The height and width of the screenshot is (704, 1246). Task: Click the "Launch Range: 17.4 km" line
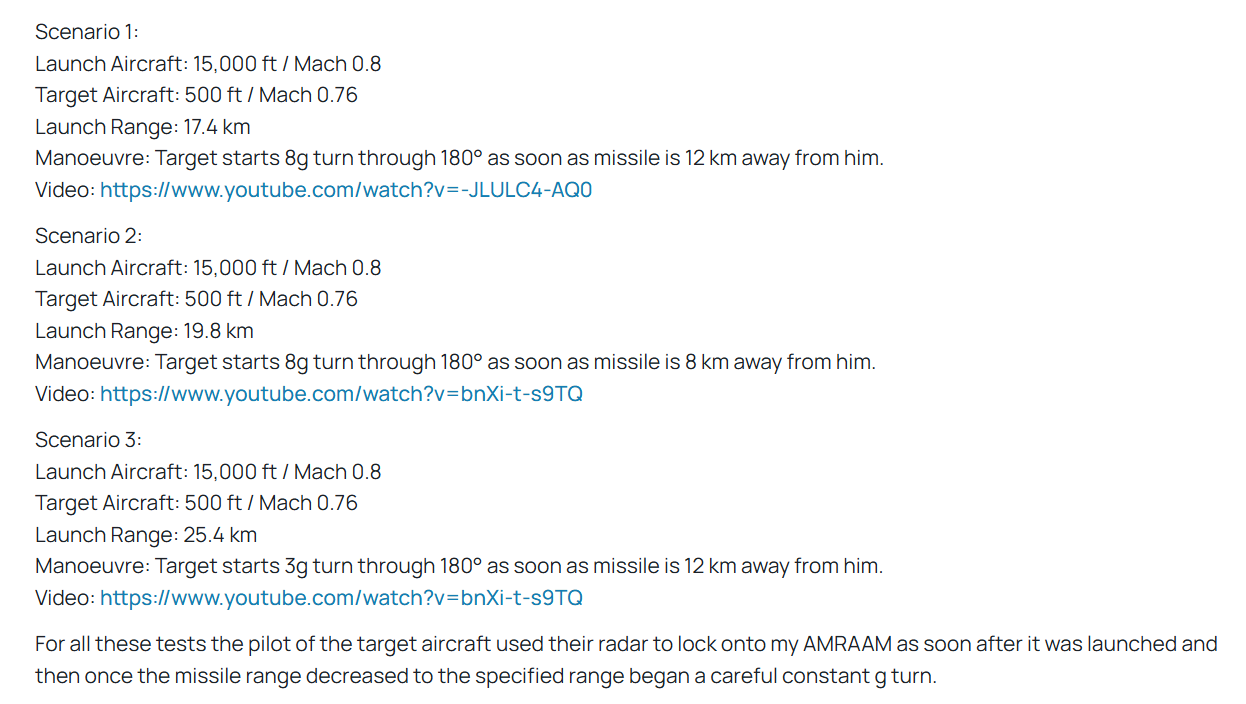(x=142, y=127)
